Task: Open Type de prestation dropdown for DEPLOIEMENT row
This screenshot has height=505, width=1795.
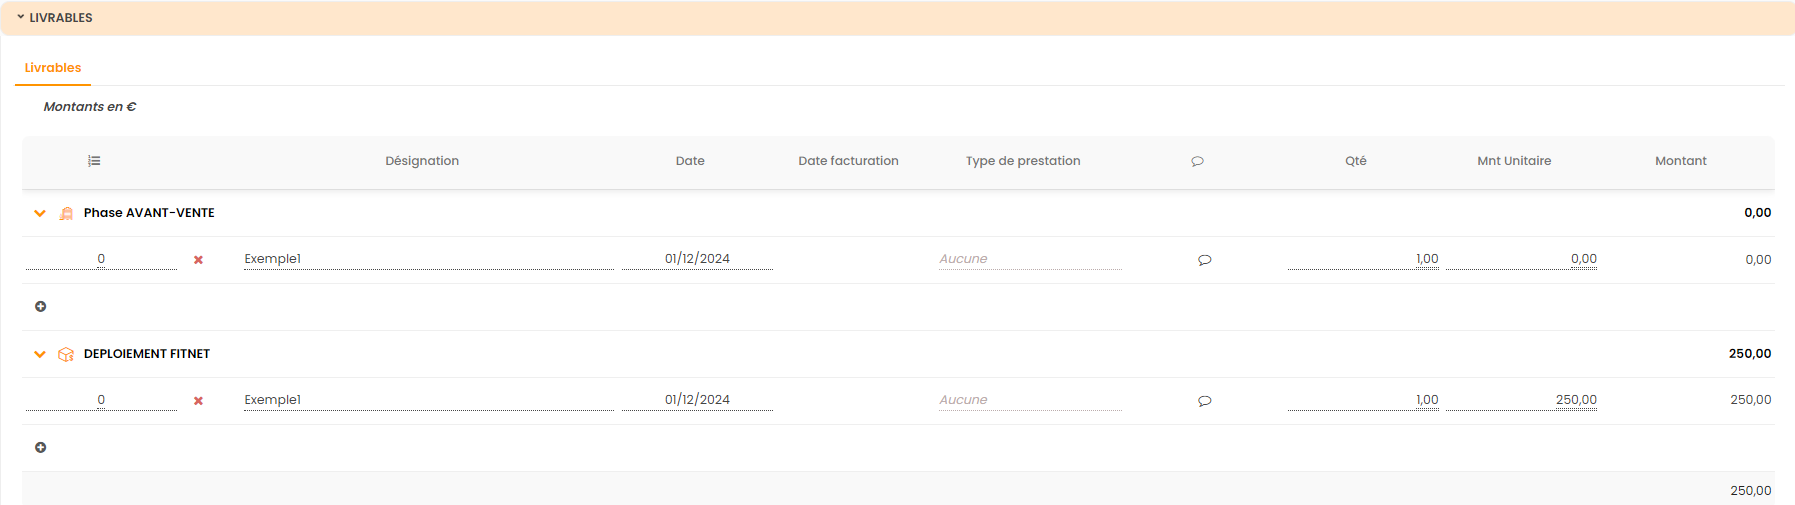Action: click(1029, 400)
